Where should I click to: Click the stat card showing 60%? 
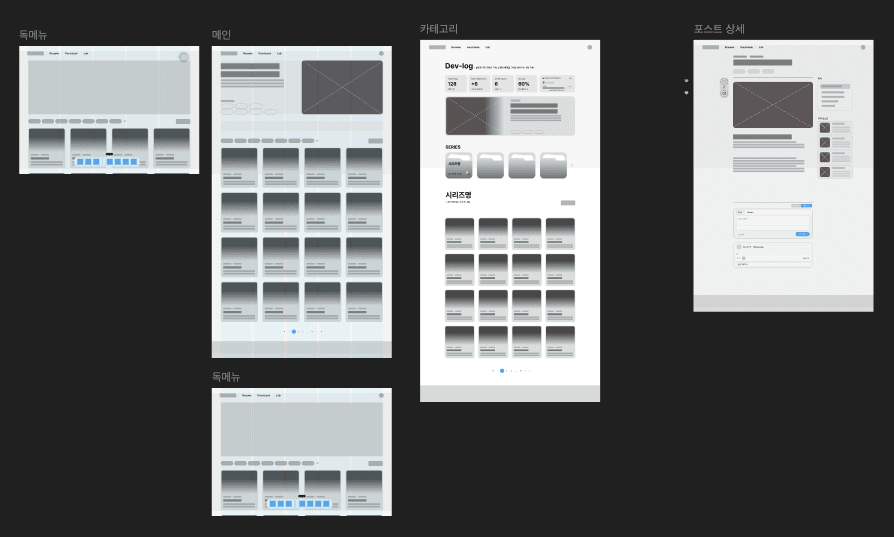[525, 83]
